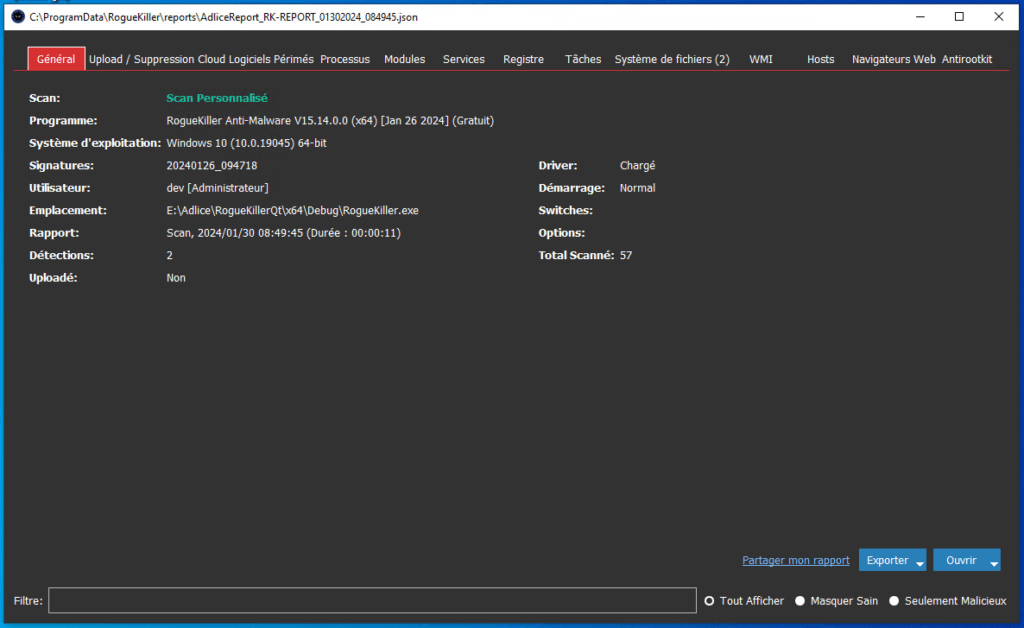View the WMI tab
The height and width of the screenshot is (628, 1024).
click(x=761, y=59)
